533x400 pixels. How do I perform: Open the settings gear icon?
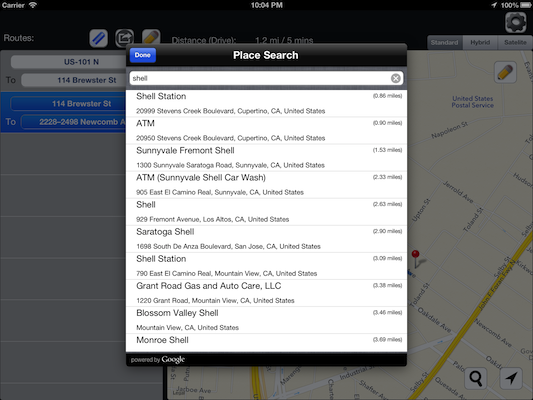click(x=516, y=22)
